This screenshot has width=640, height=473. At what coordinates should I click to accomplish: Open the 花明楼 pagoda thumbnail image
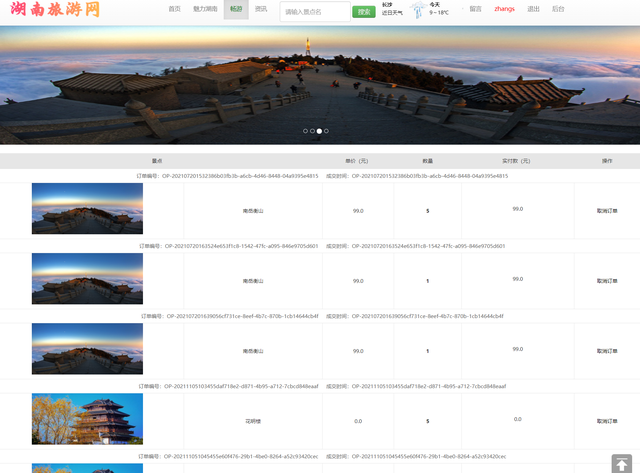tap(87, 419)
